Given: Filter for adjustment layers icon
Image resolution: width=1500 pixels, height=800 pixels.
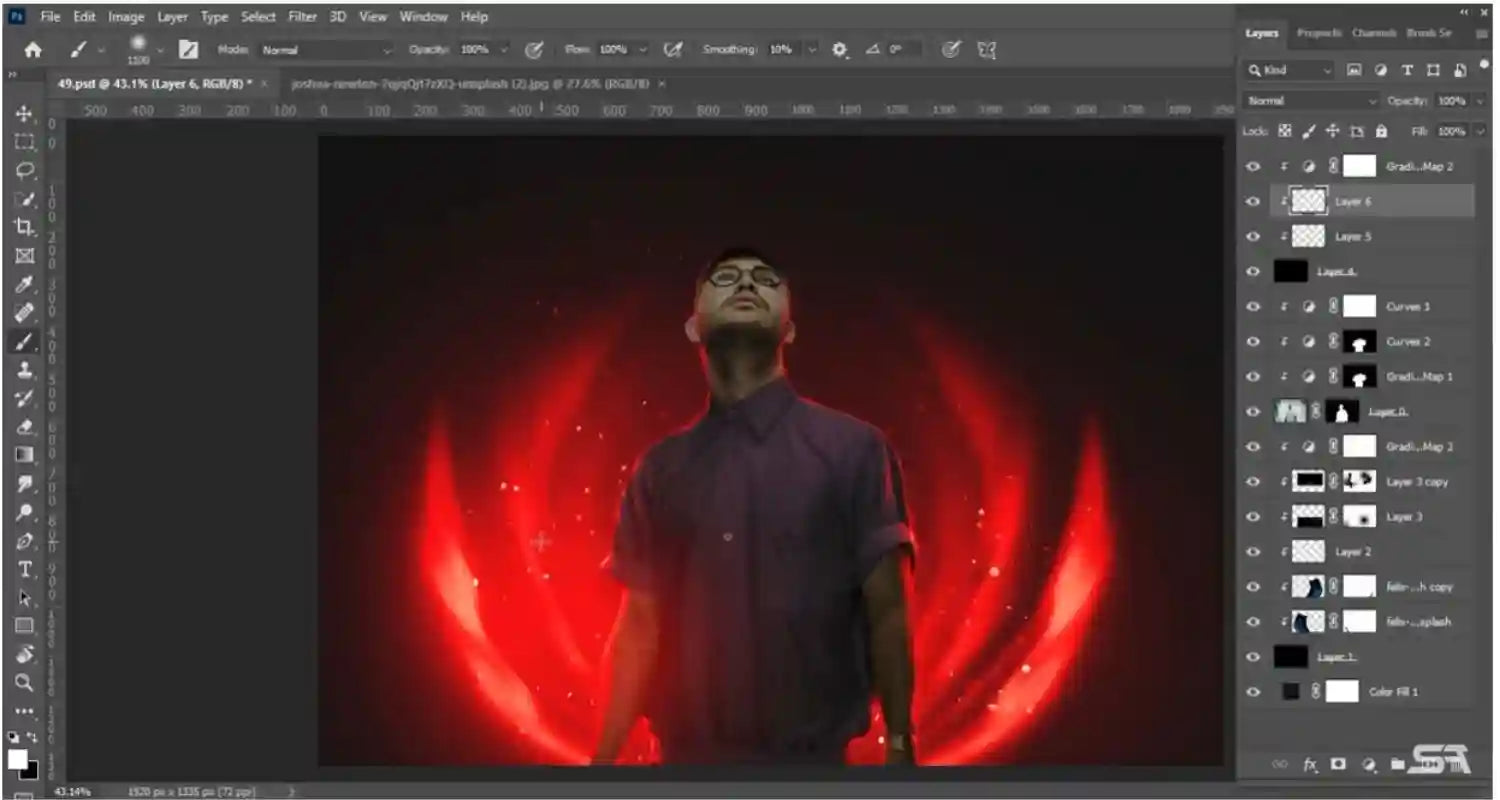Looking at the screenshot, I should [x=1380, y=70].
